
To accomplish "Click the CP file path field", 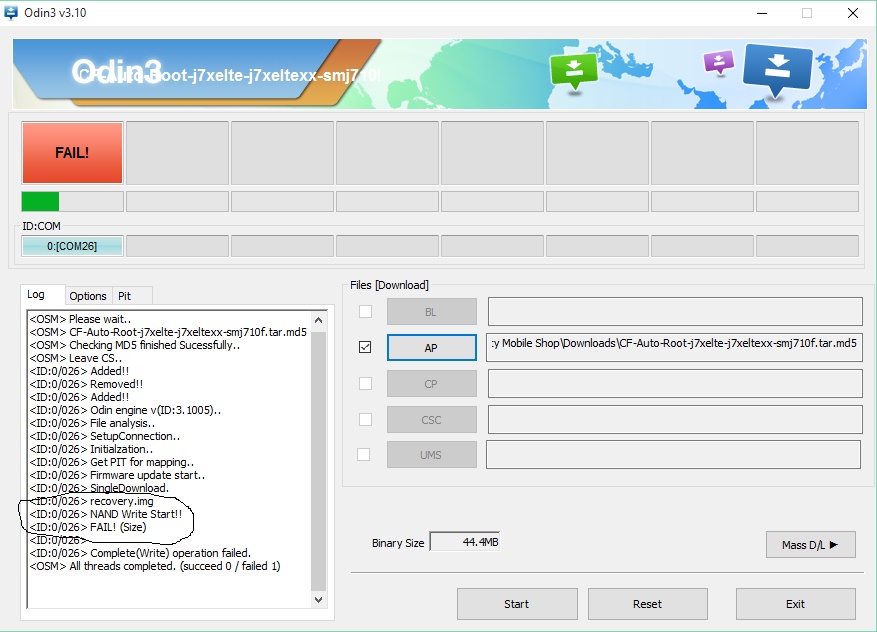I will 675,384.
